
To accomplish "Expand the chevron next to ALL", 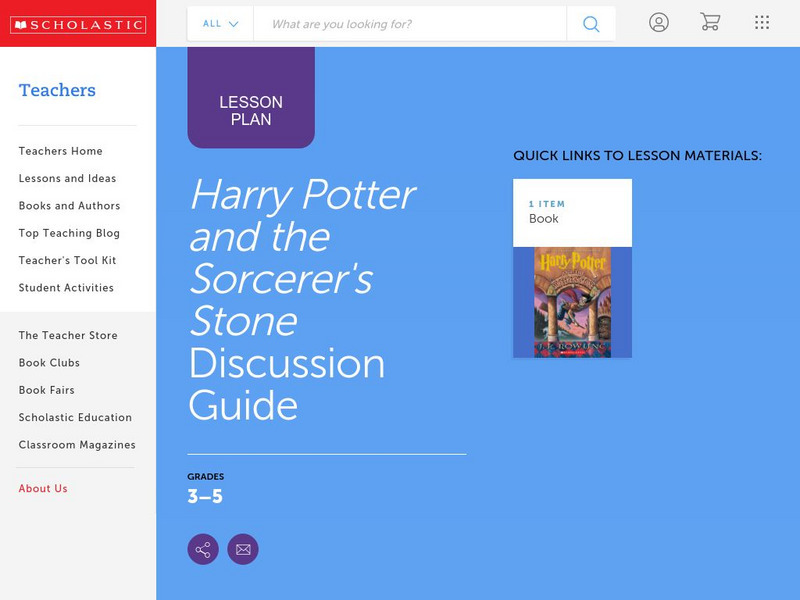I will point(235,23).
